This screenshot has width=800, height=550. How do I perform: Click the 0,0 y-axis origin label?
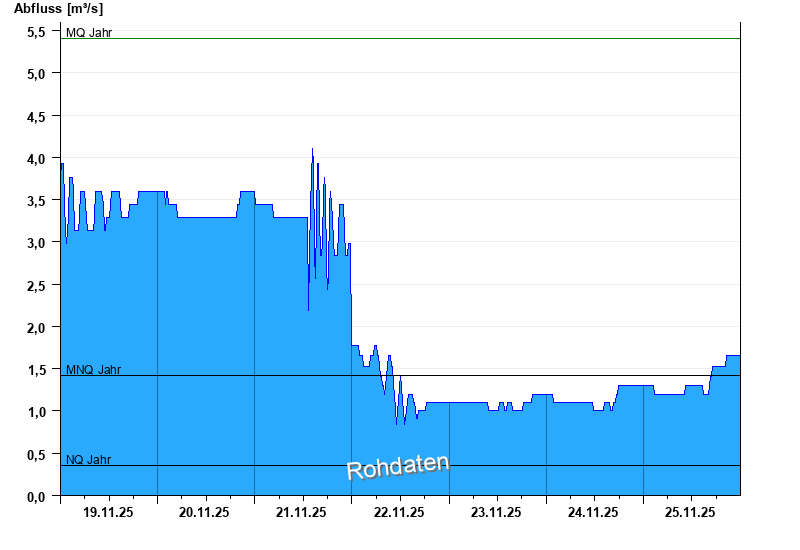pyautogui.click(x=36, y=496)
